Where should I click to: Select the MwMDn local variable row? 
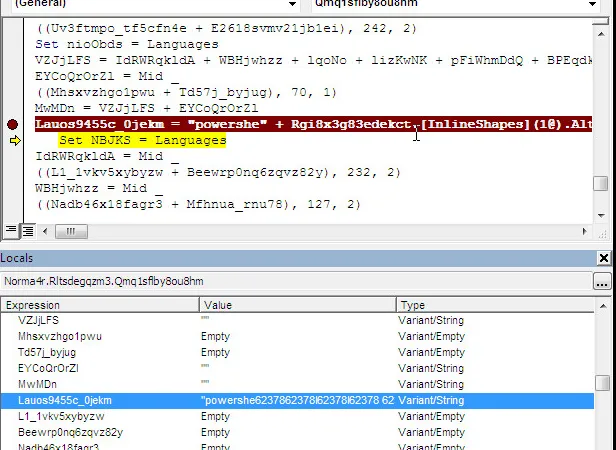(297, 384)
